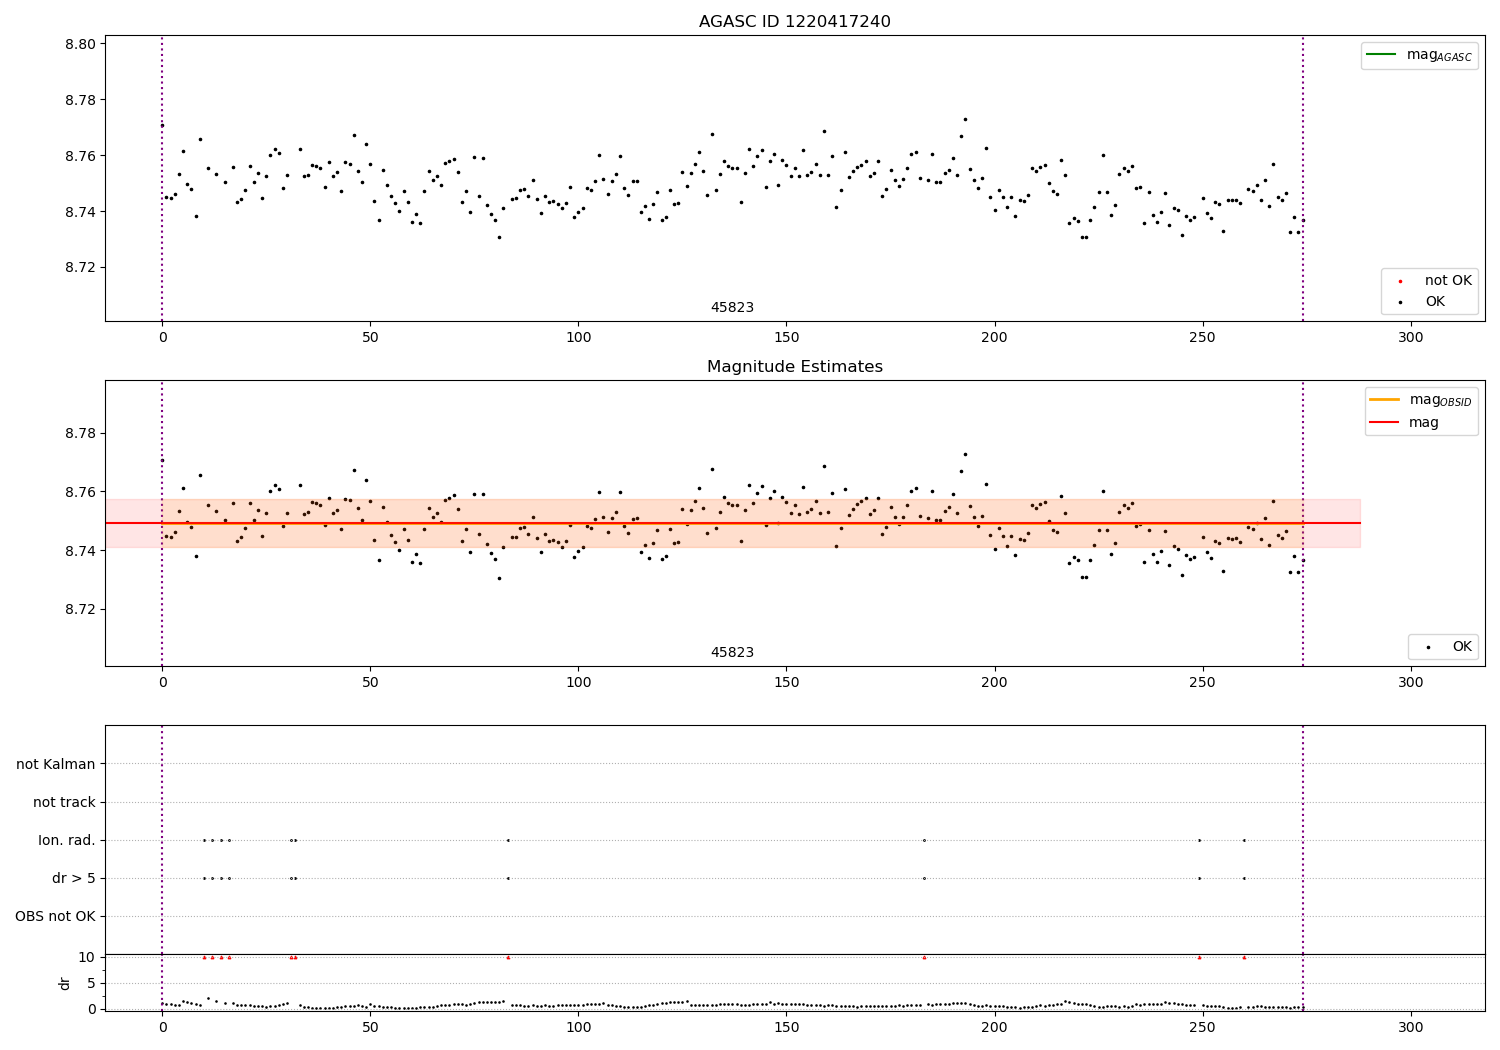Click the 'not Kalman' row label
Image resolution: width=1500 pixels, height=1050 pixels.
click(56, 764)
